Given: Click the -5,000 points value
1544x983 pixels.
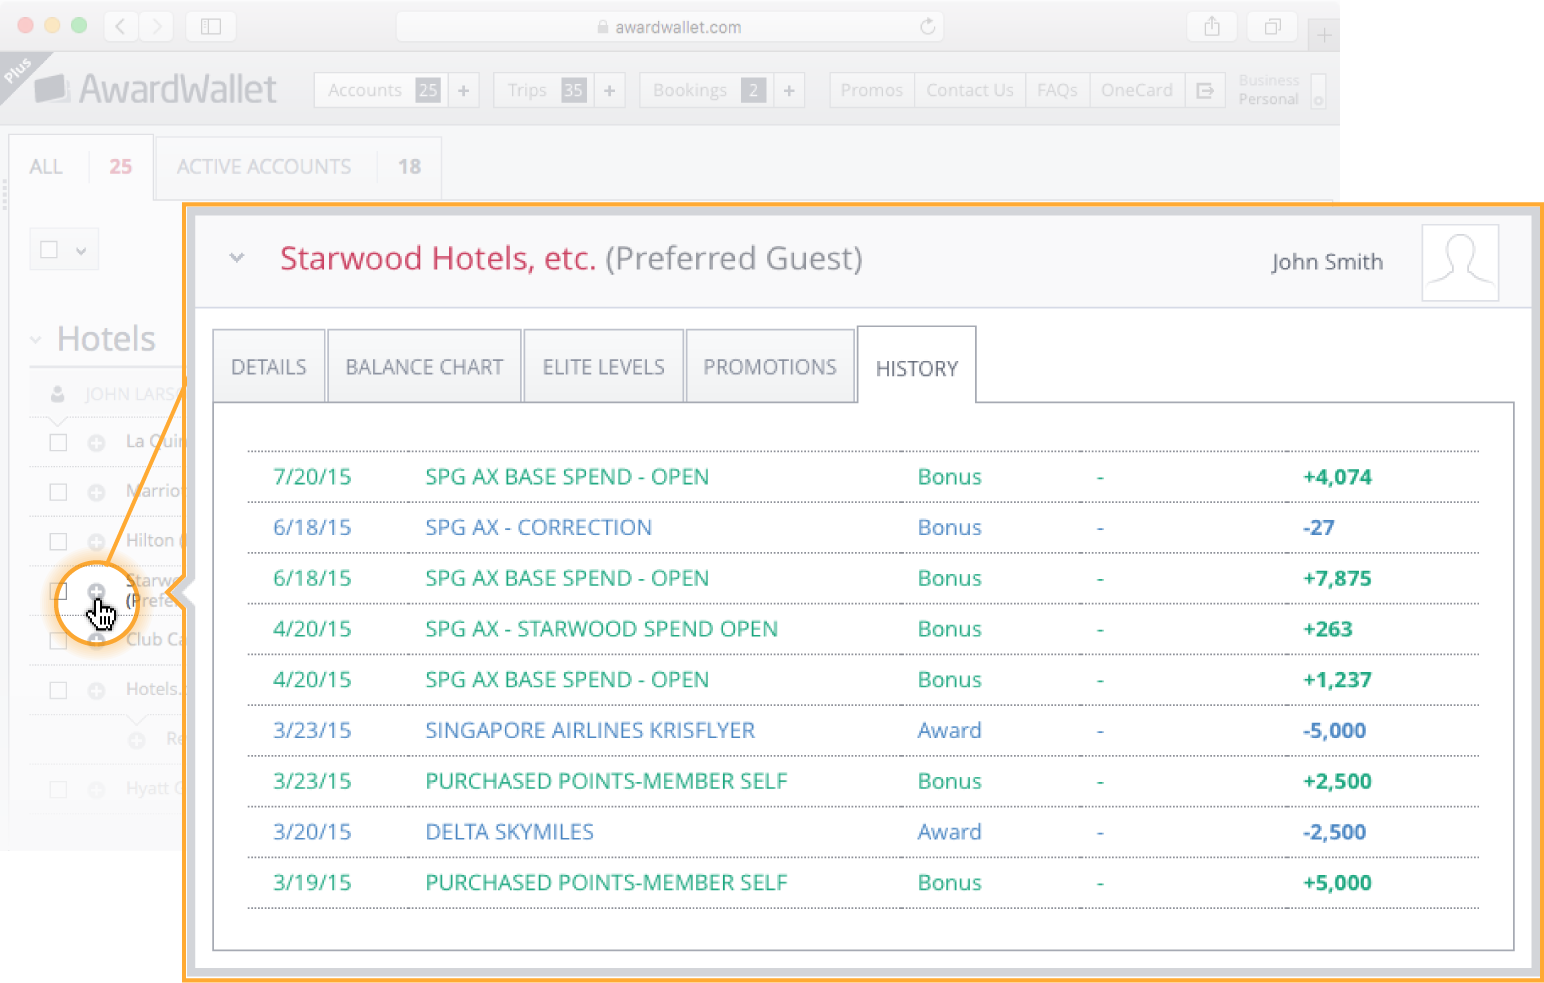Looking at the screenshot, I should (1334, 730).
